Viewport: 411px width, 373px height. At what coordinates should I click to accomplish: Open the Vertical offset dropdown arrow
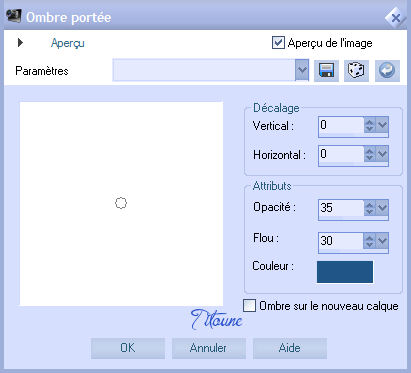382,125
